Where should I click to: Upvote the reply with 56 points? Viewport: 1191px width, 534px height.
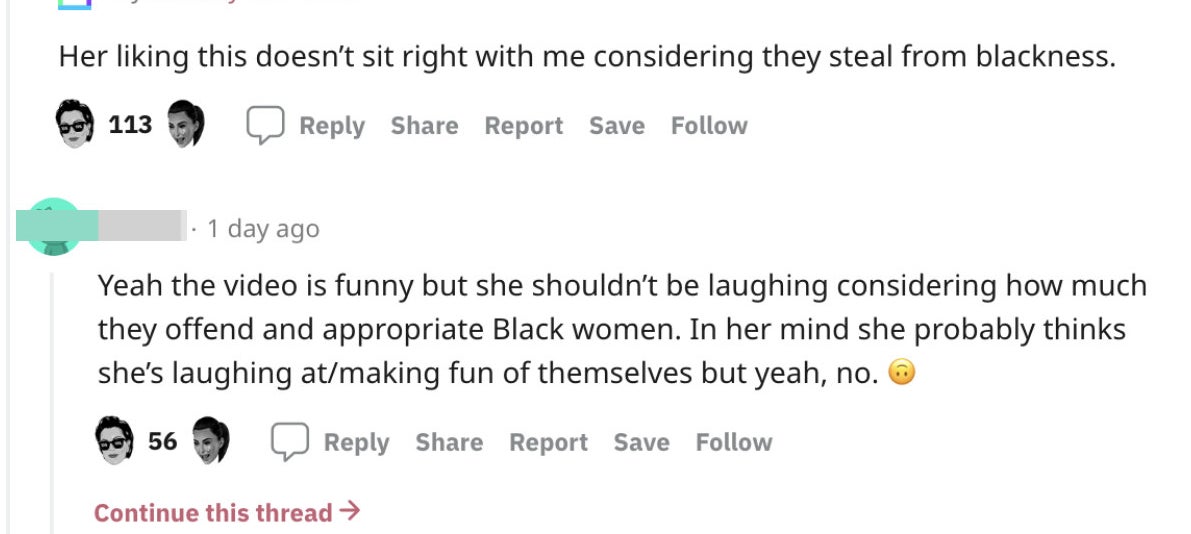[114, 441]
